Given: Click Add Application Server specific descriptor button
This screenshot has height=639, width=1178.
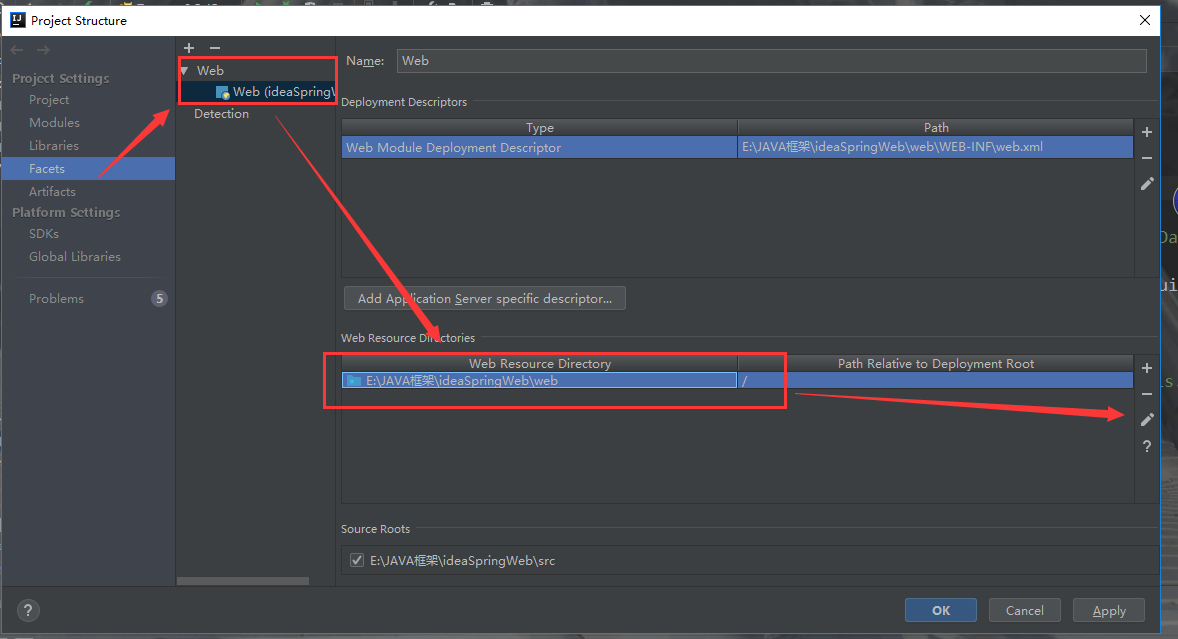Looking at the screenshot, I should [x=485, y=299].
